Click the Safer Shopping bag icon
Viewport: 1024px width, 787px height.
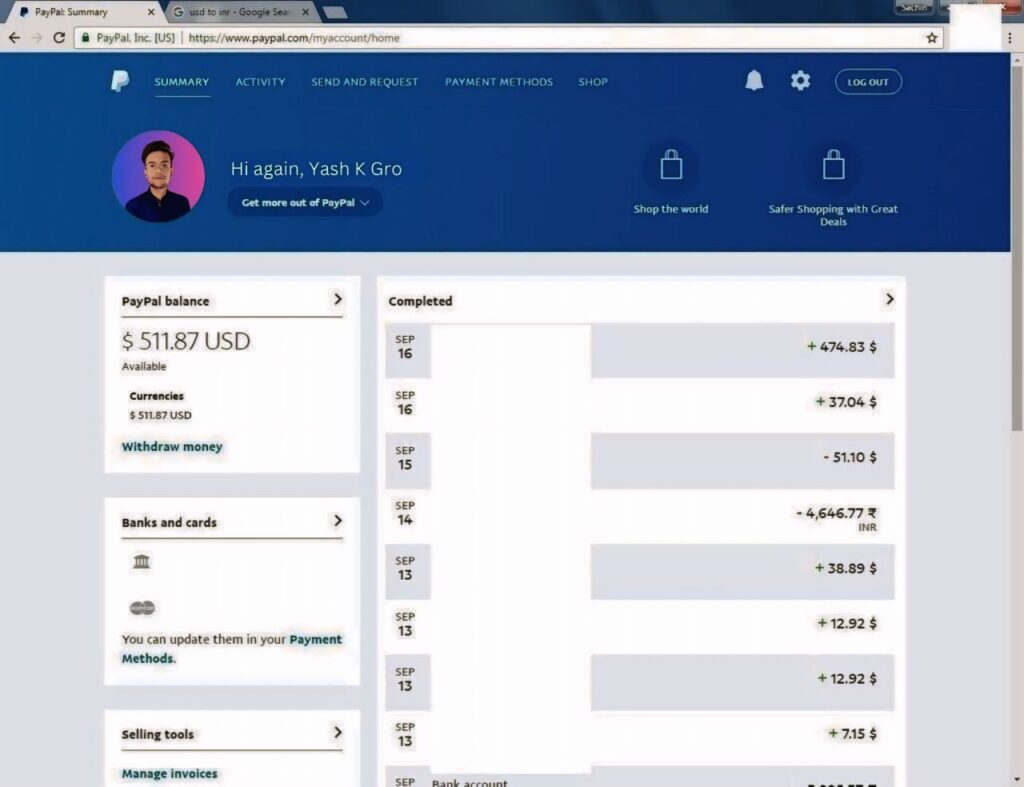(x=833, y=165)
